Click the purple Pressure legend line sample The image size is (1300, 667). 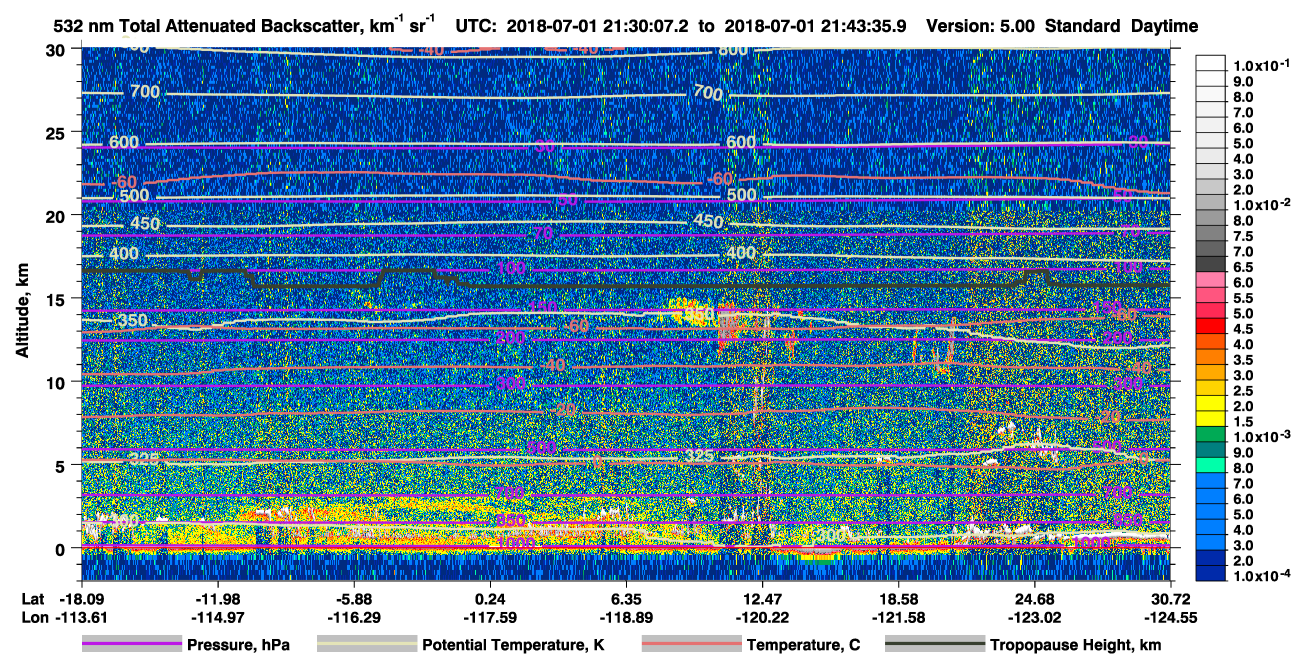coord(132,645)
